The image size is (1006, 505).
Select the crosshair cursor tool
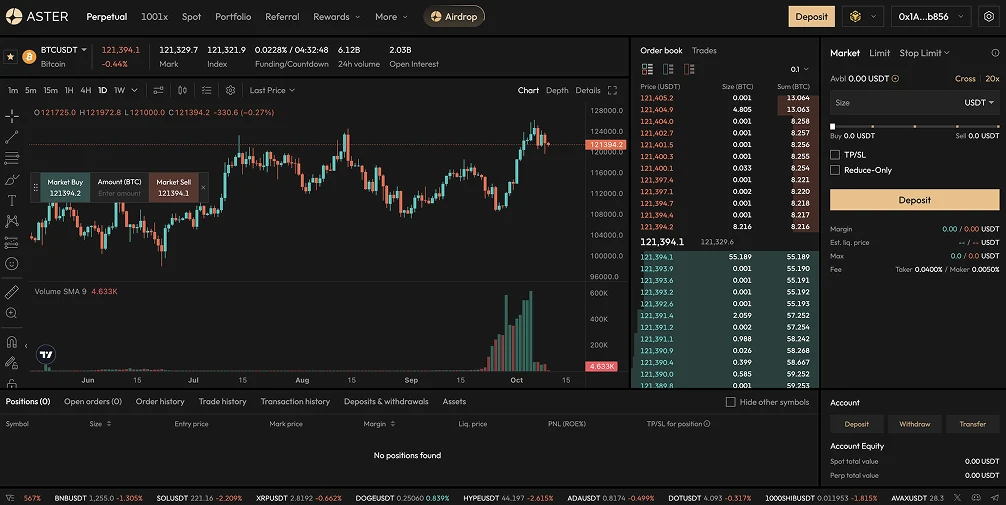(x=12, y=116)
